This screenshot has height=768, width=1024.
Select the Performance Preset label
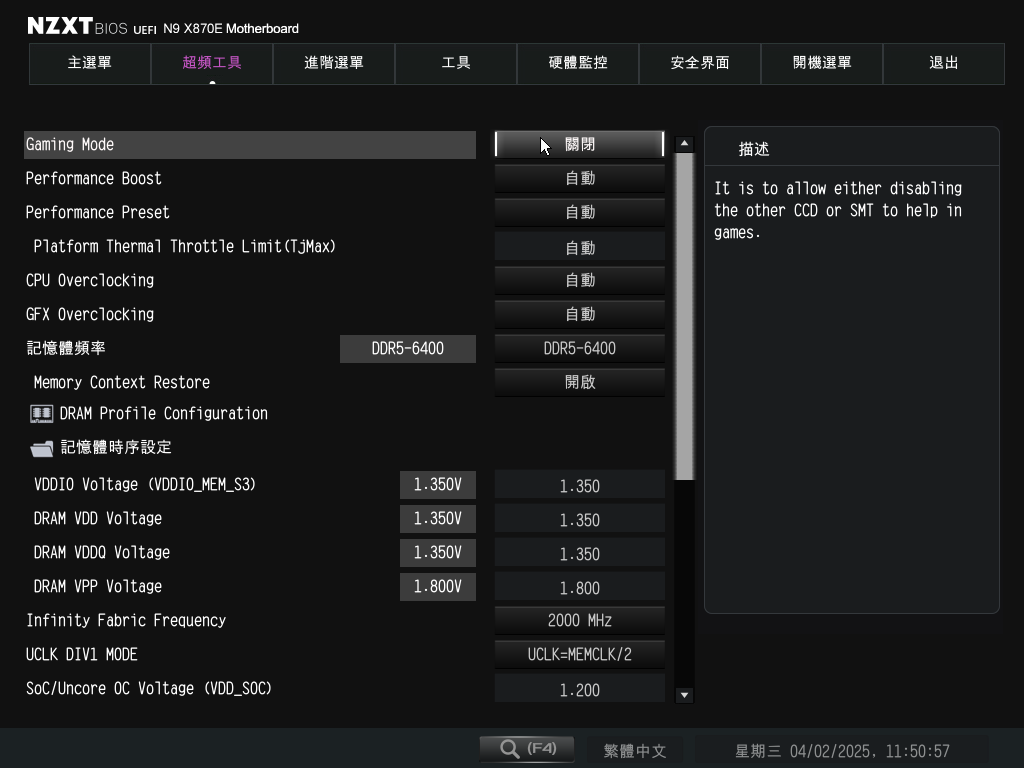tap(97, 212)
